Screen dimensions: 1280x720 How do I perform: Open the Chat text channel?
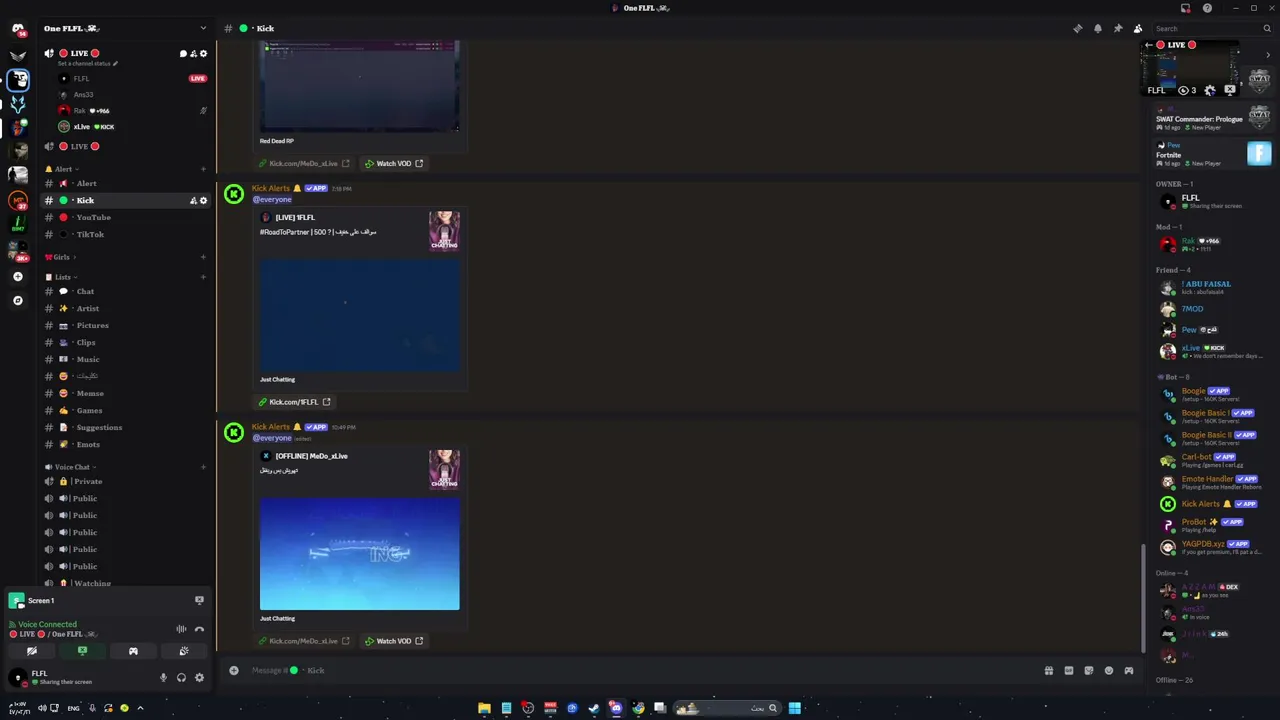125,291
